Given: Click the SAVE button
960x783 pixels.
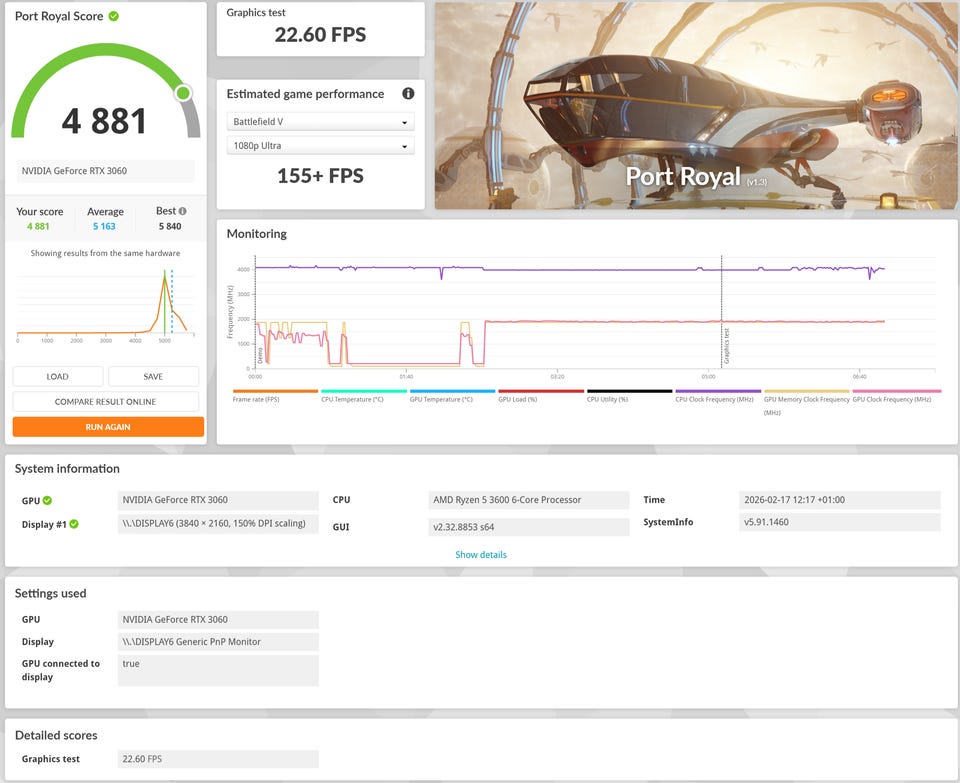Looking at the screenshot, I should tap(153, 377).
